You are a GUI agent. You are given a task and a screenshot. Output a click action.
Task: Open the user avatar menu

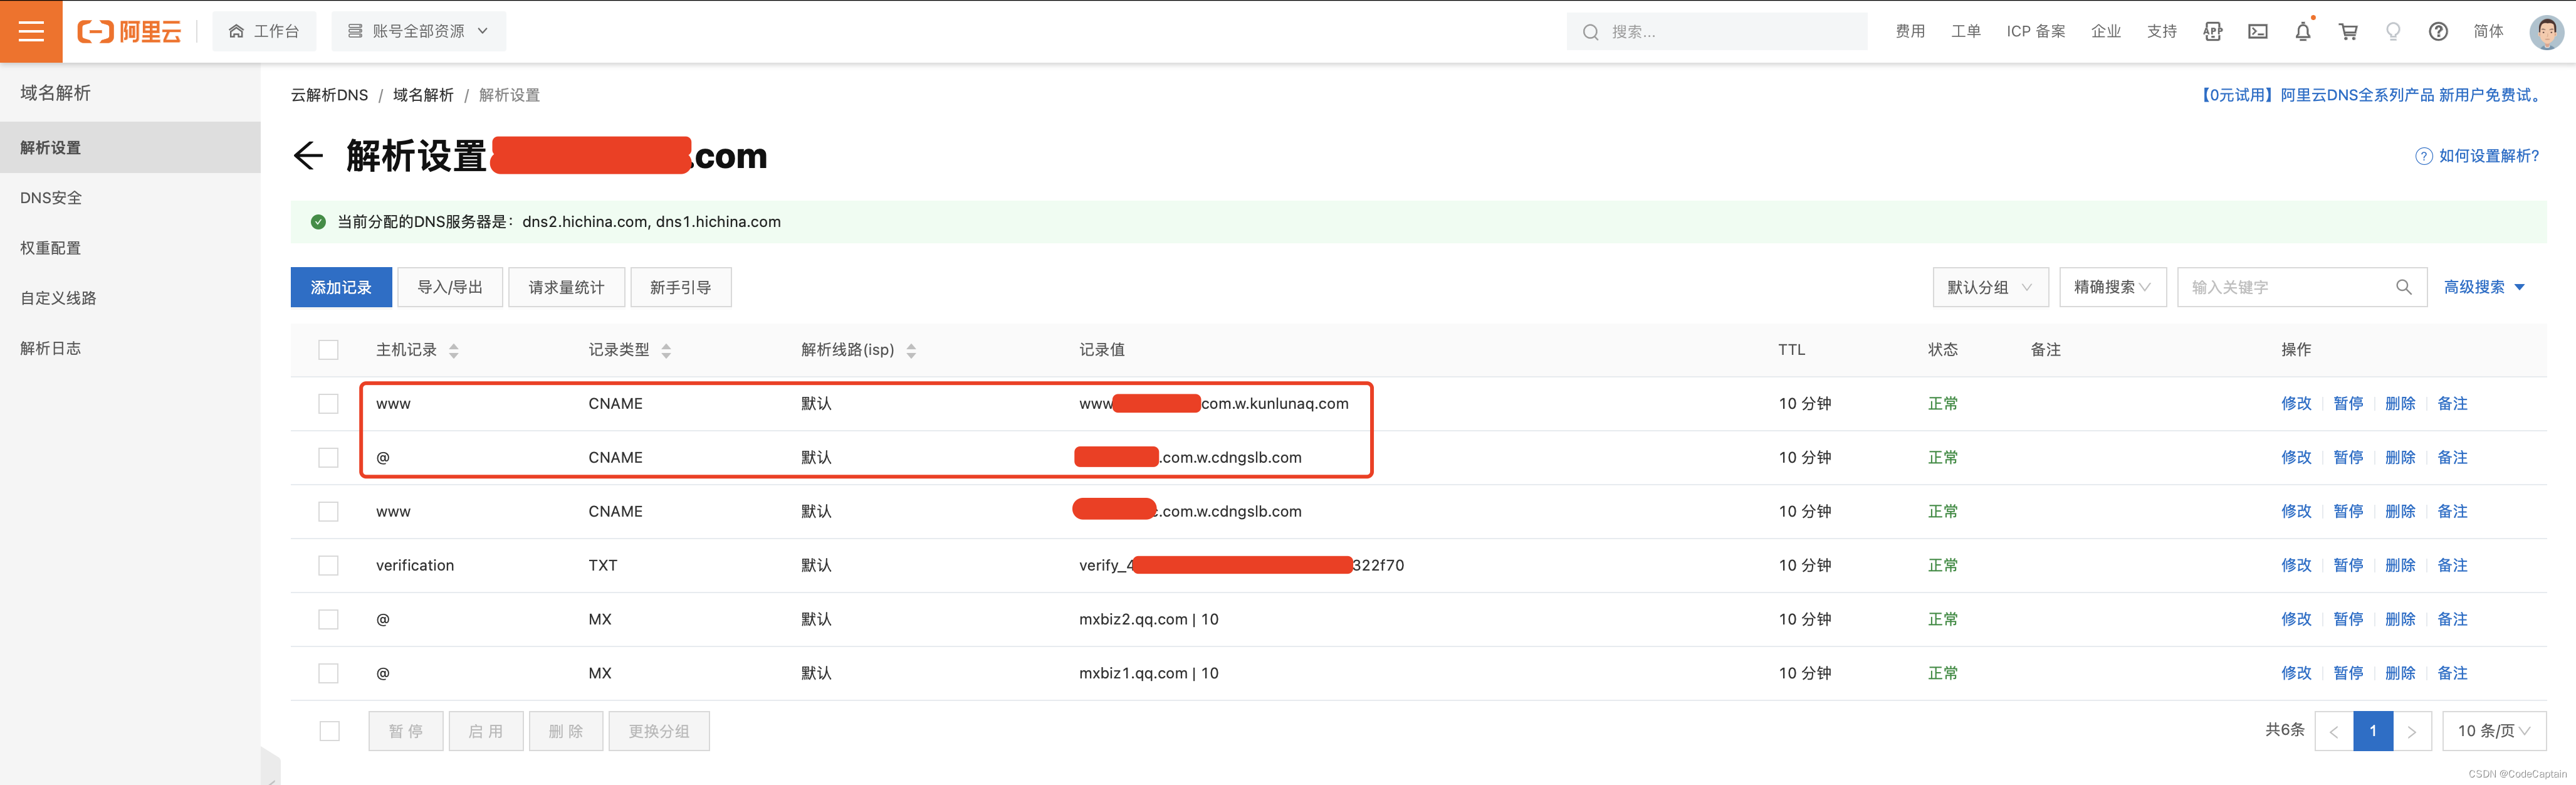(x=2546, y=31)
